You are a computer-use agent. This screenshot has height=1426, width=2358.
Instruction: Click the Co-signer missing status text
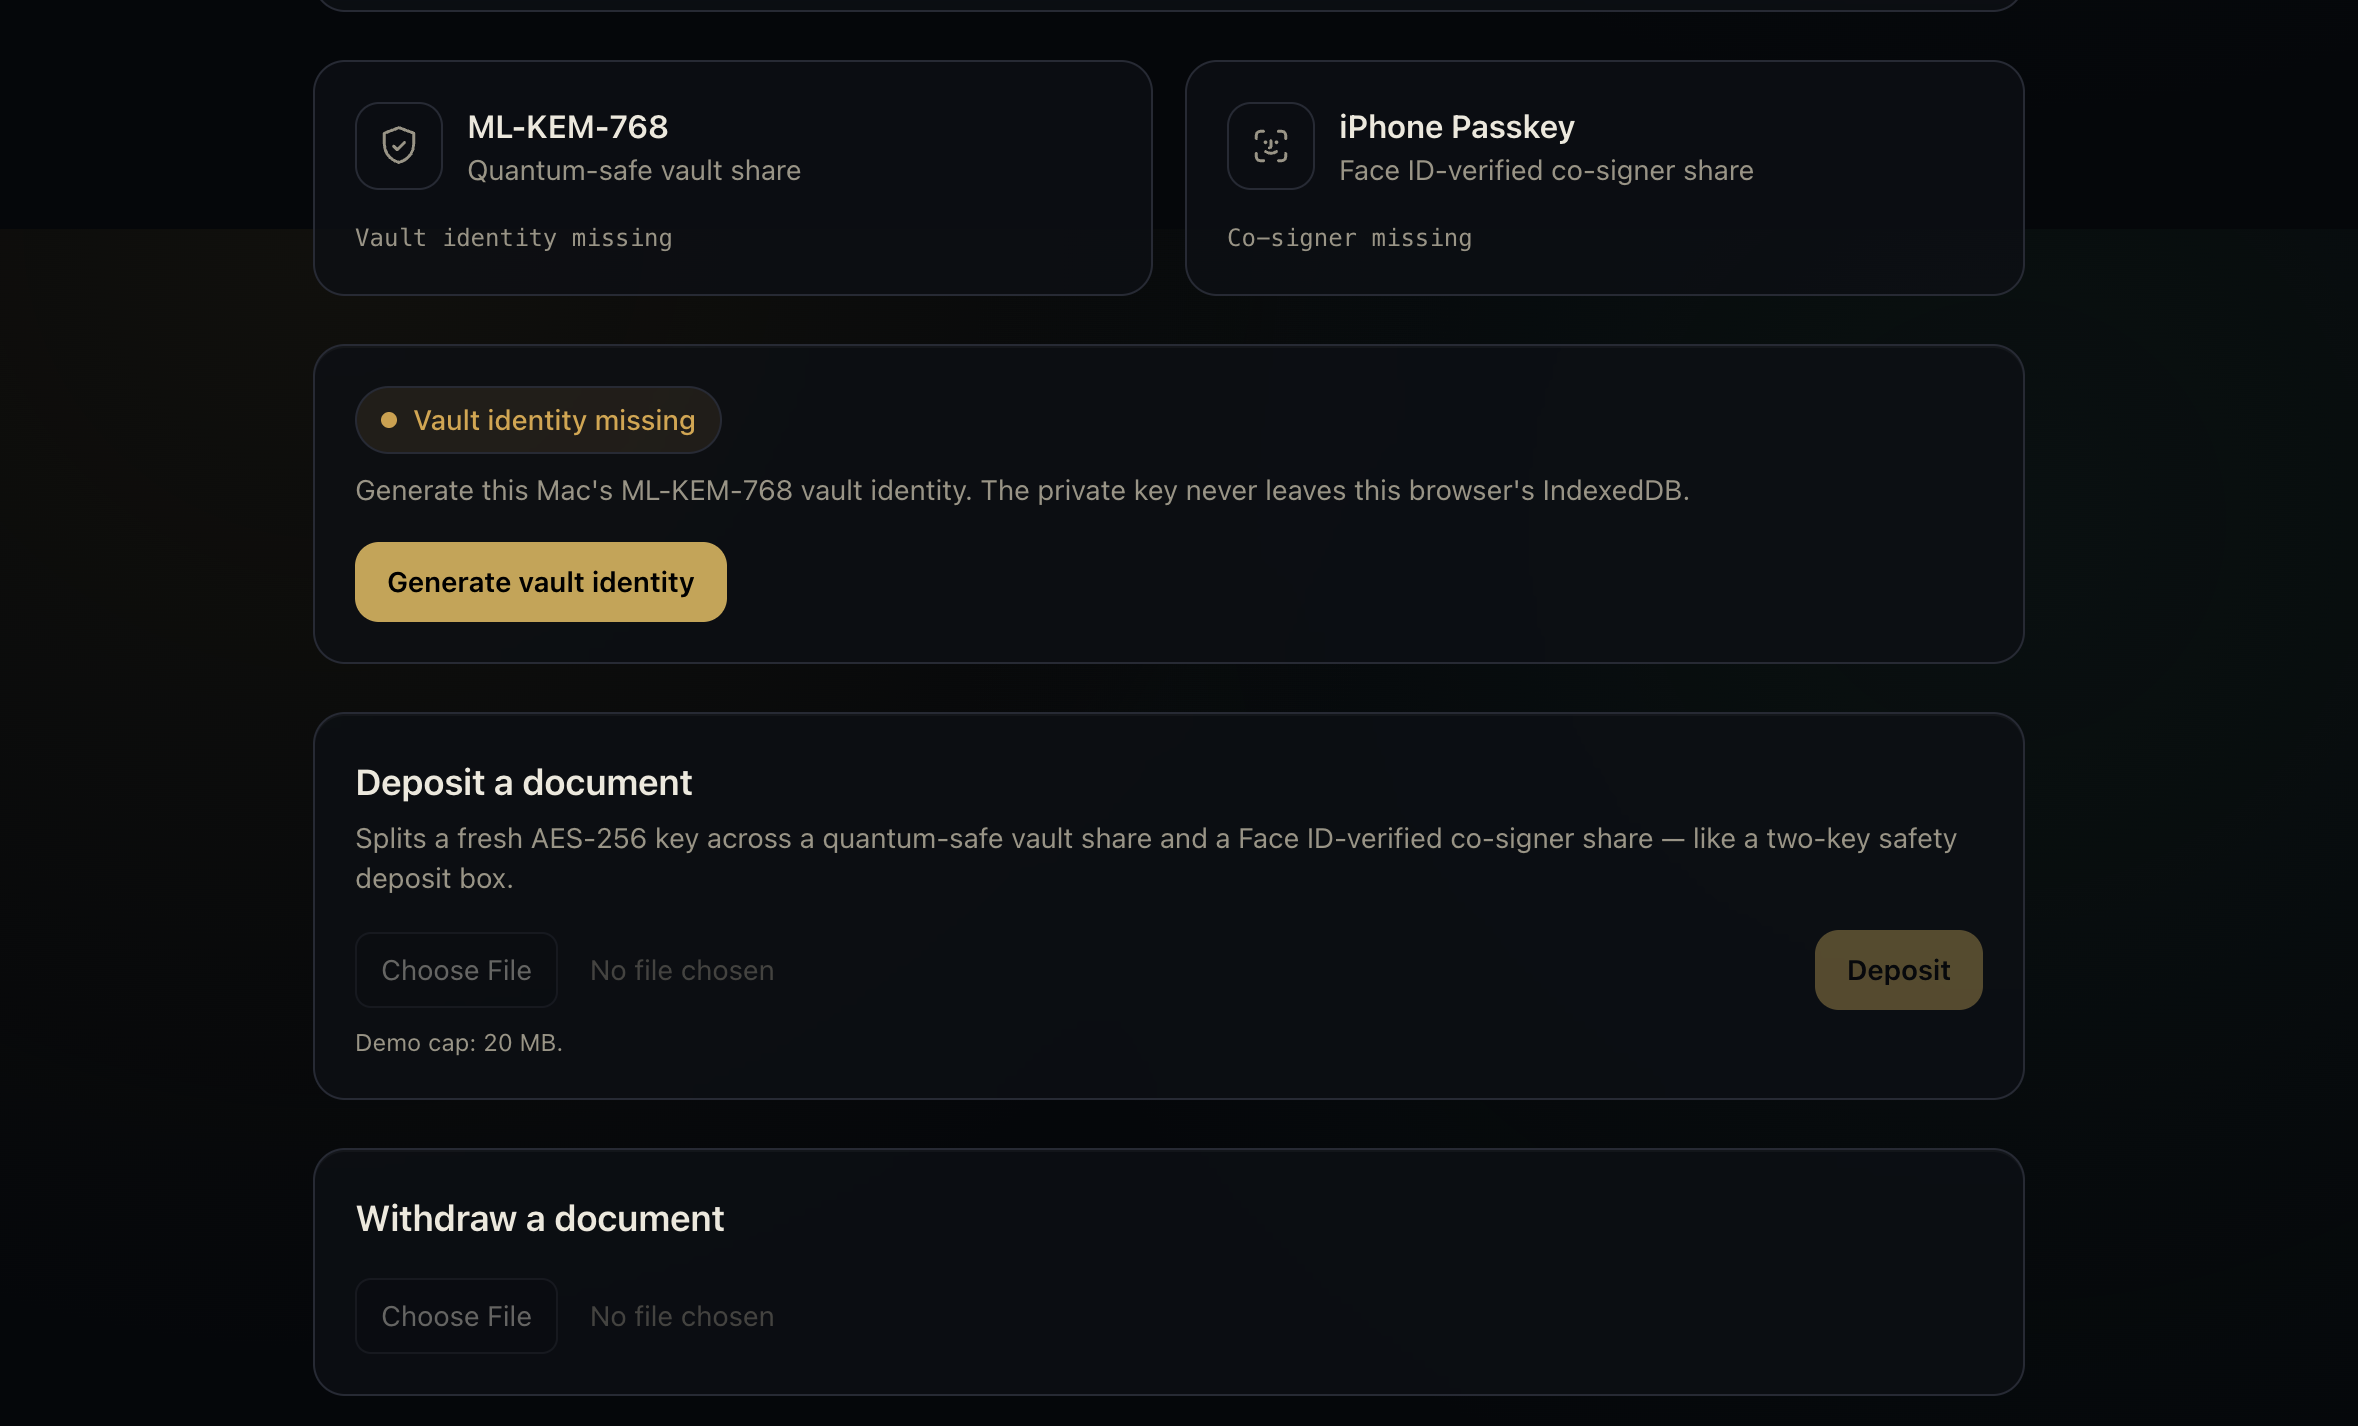tap(1350, 238)
